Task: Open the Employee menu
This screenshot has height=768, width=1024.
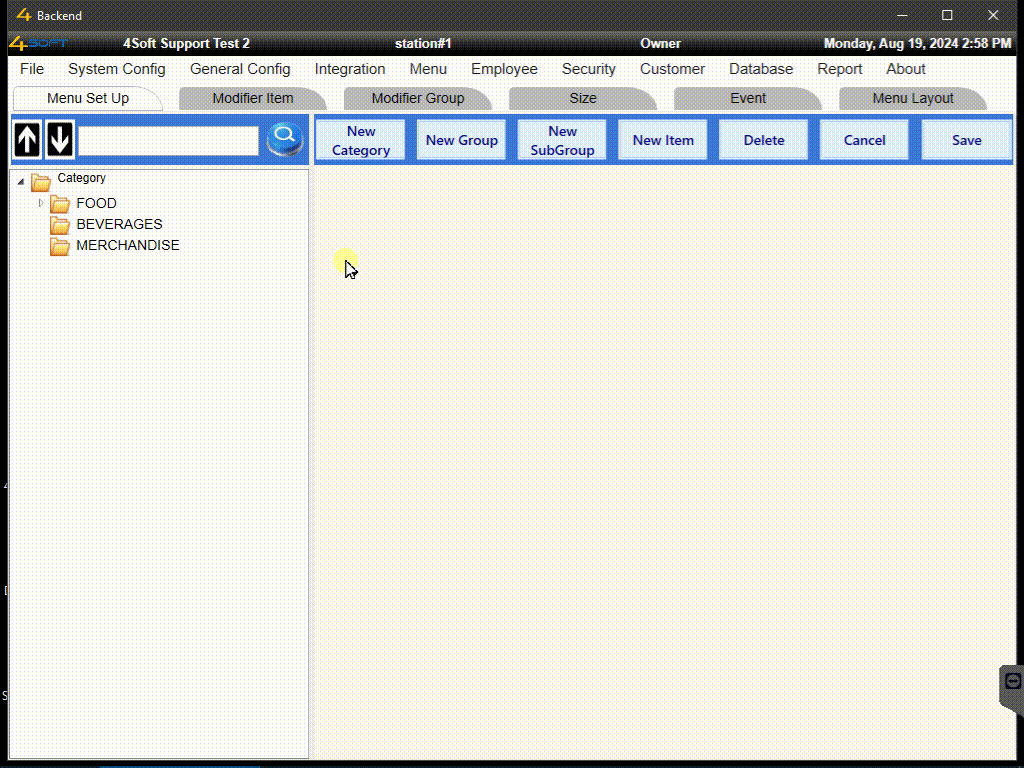Action: [504, 69]
